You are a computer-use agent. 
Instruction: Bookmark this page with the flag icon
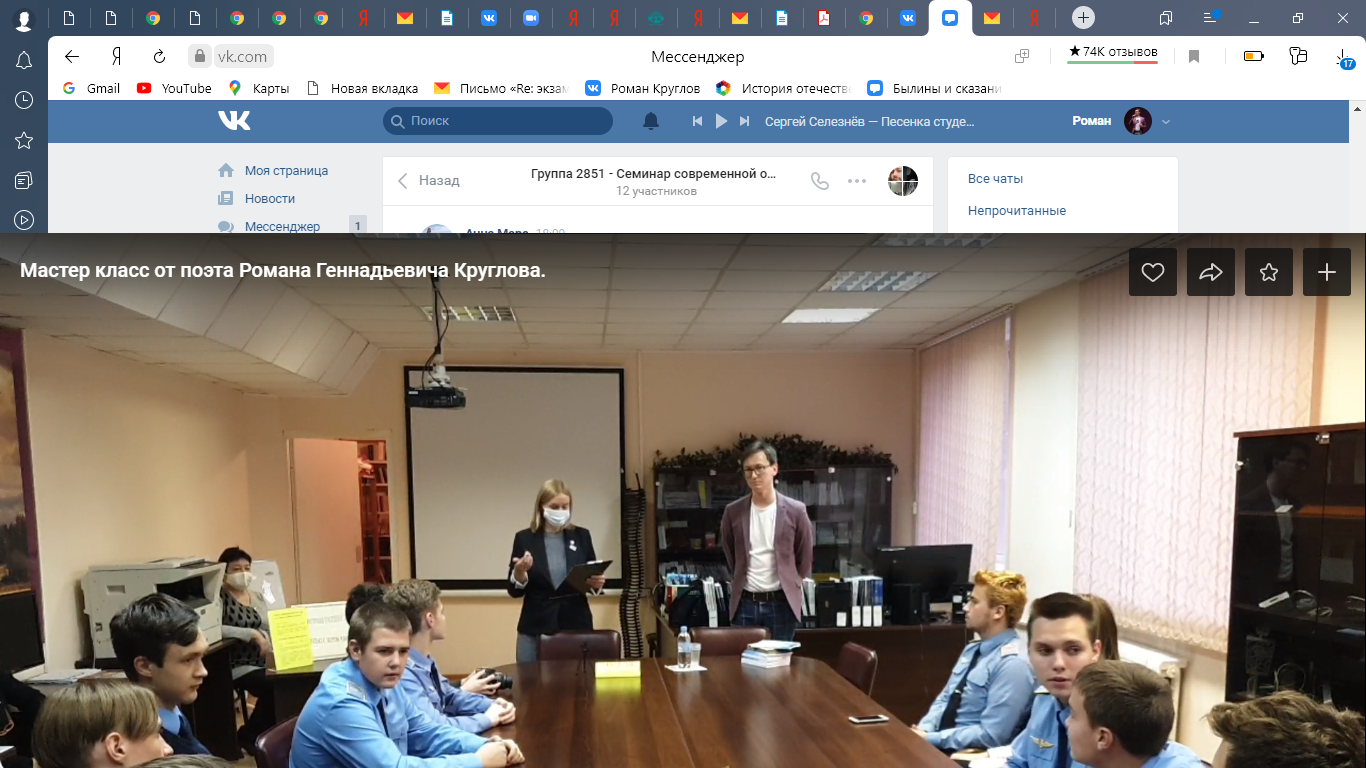(x=1194, y=57)
